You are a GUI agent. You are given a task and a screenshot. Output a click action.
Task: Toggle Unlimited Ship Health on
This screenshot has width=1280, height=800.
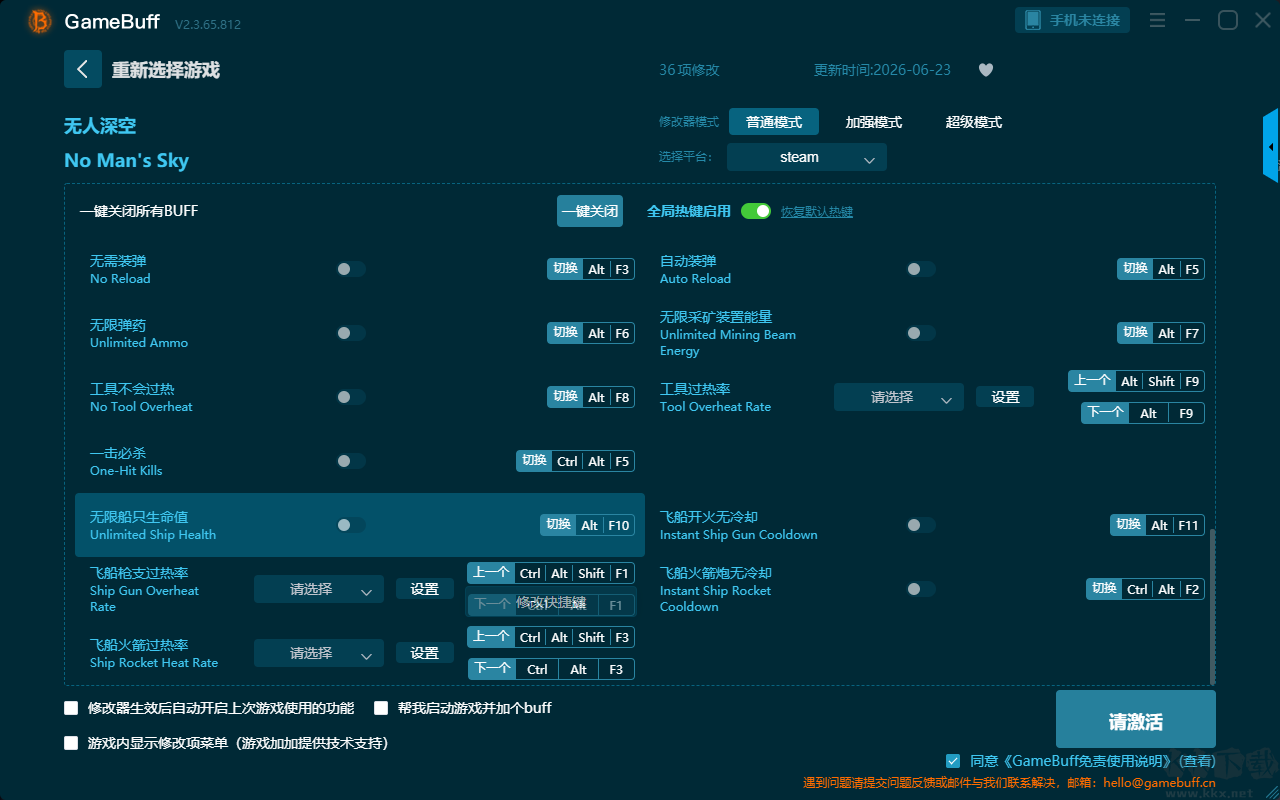(x=351, y=525)
